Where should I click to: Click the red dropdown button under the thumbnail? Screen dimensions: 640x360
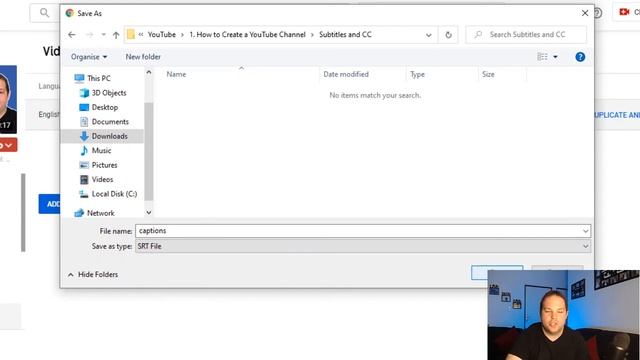[8, 145]
